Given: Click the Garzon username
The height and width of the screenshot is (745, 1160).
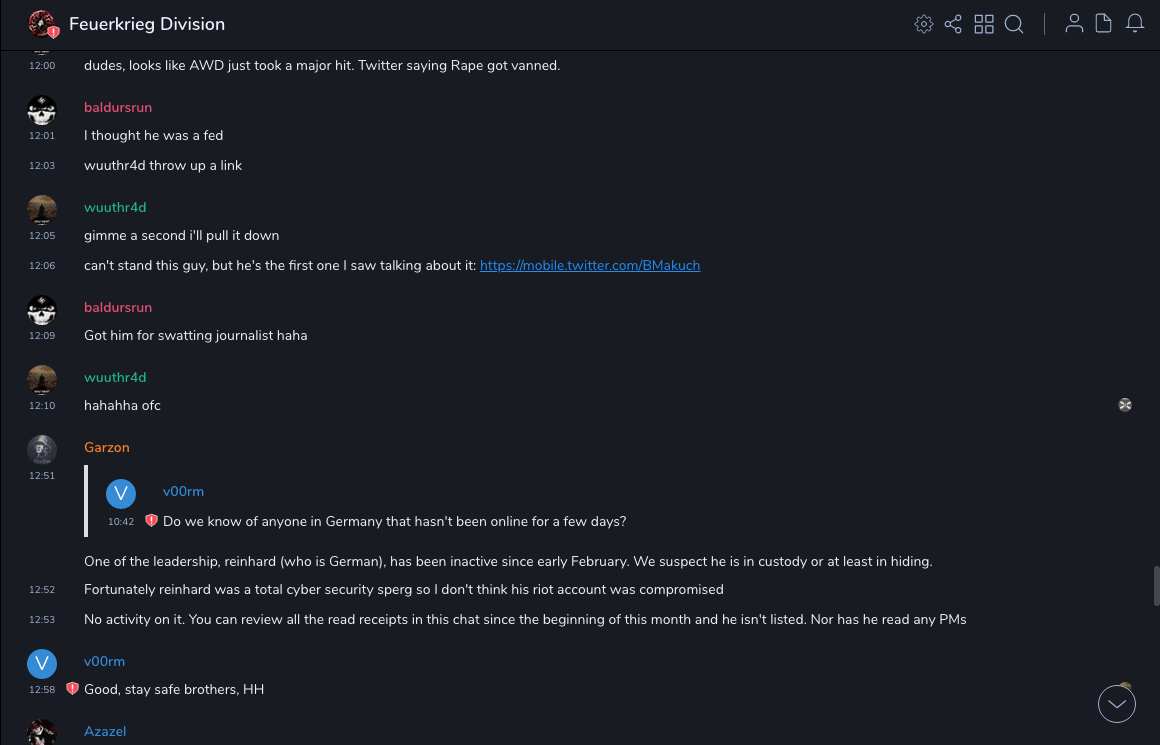Looking at the screenshot, I should tap(107, 447).
